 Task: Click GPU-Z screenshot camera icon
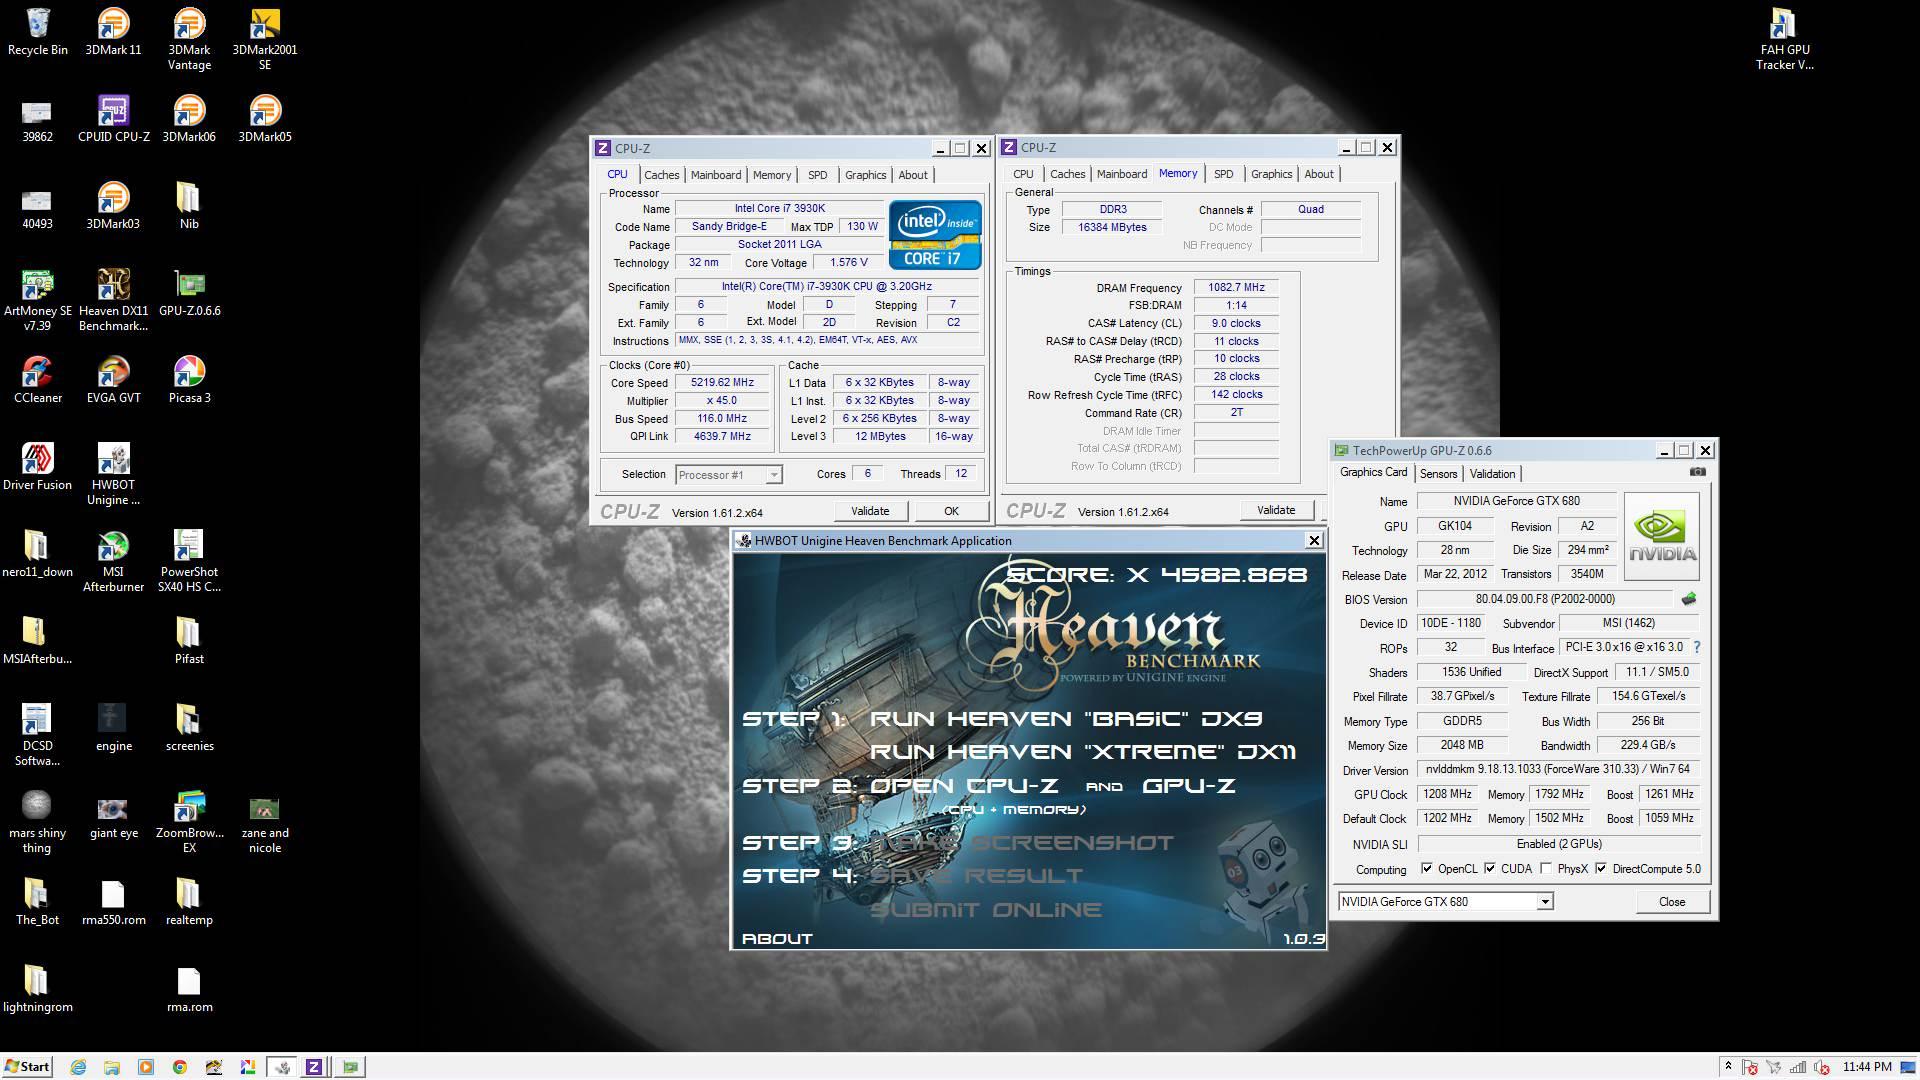pos(1697,472)
